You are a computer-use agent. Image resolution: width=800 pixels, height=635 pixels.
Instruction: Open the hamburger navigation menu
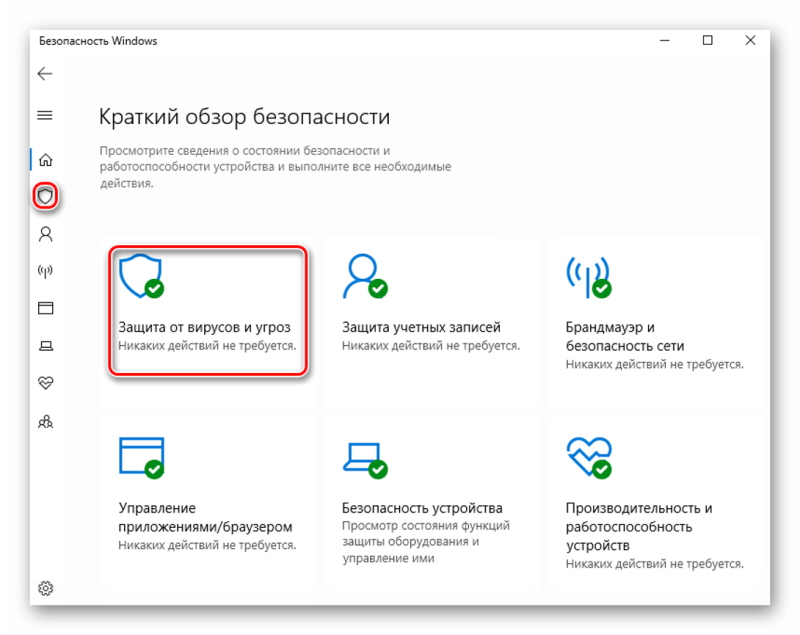(x=45, y=115)
